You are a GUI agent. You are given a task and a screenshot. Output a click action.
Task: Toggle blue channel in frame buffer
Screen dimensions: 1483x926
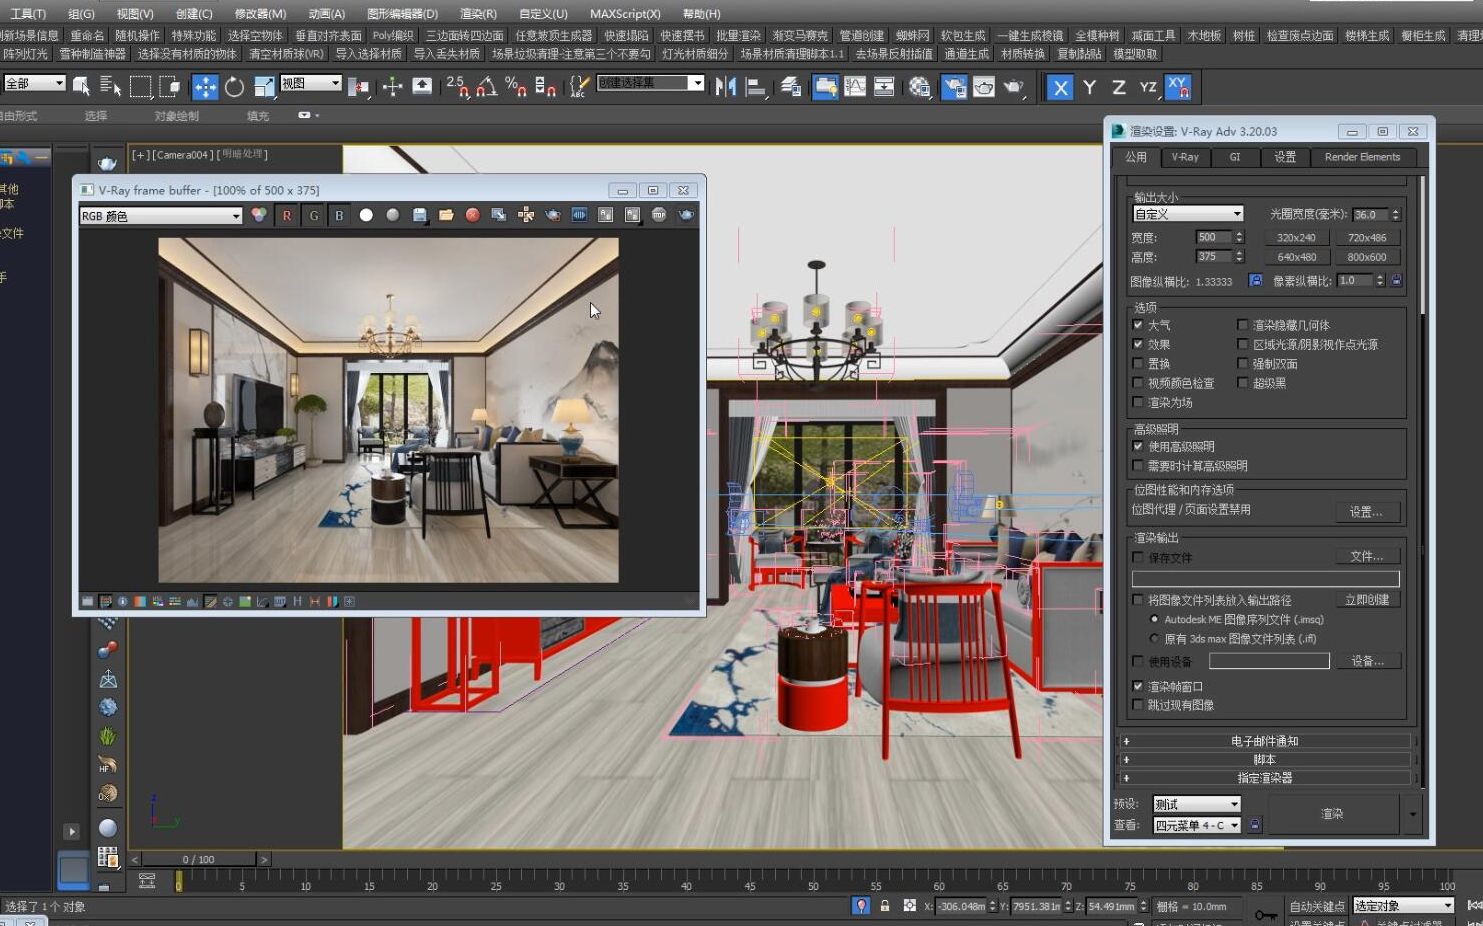click(339, 215)
